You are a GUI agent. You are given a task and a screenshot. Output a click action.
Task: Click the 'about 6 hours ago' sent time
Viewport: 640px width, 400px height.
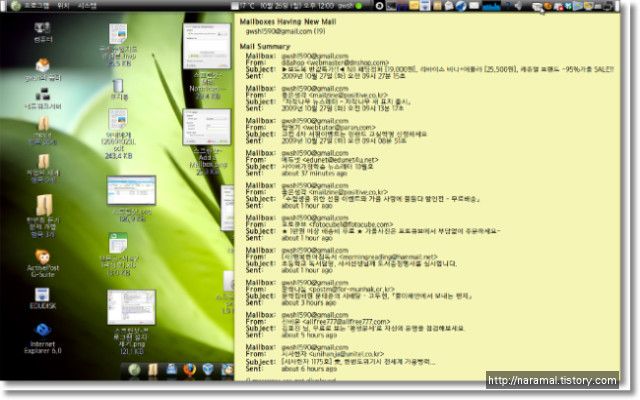tap(309, 369)
